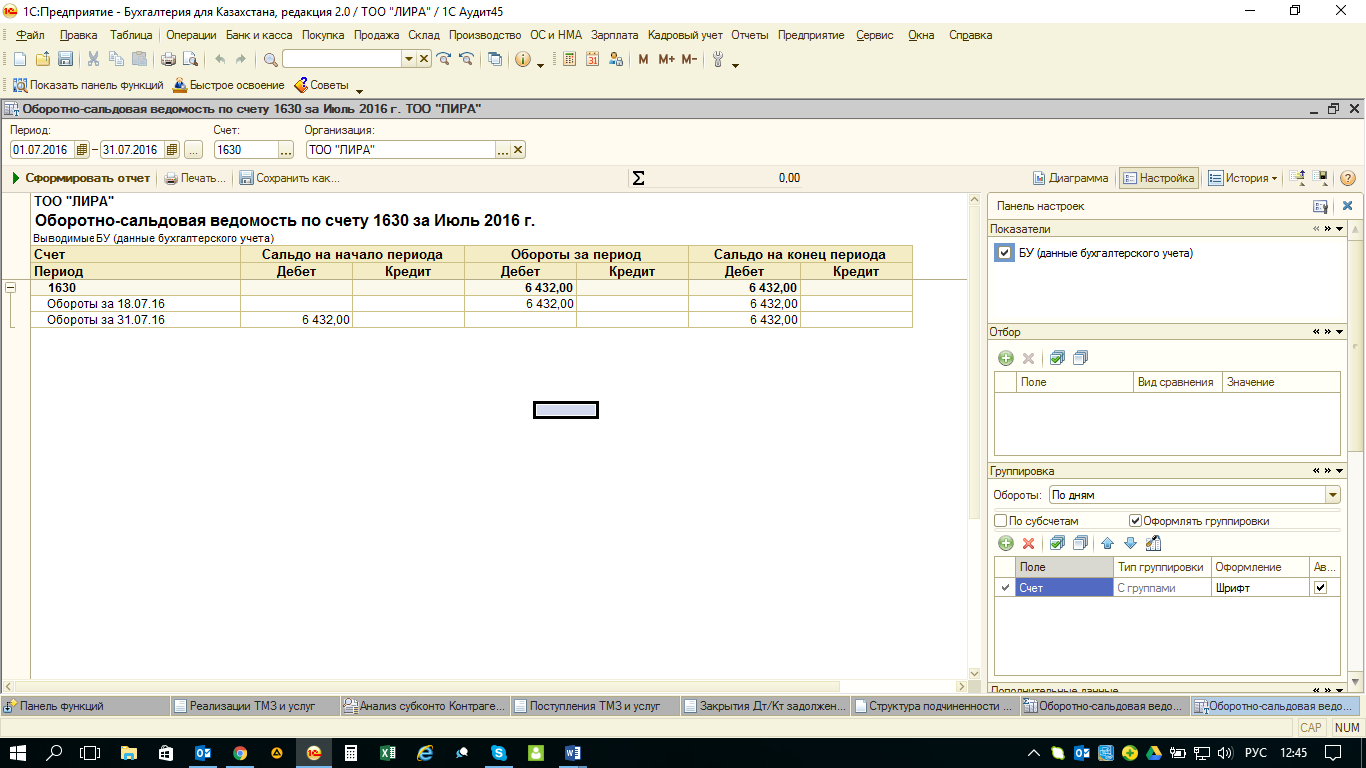Click the Print preview icon

pos(190,60)
